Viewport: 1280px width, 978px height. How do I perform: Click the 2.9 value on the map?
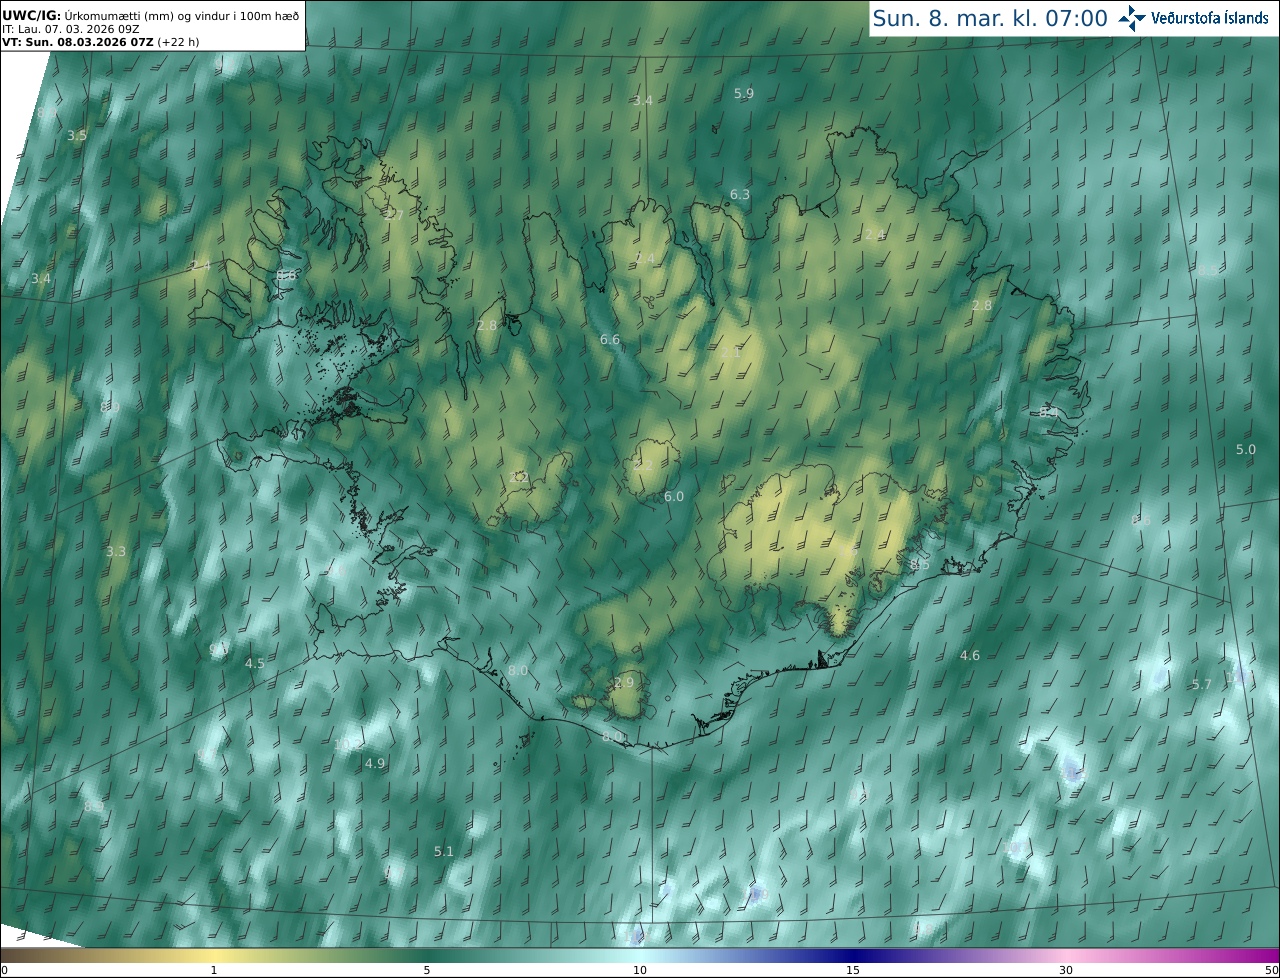[624, 683]
